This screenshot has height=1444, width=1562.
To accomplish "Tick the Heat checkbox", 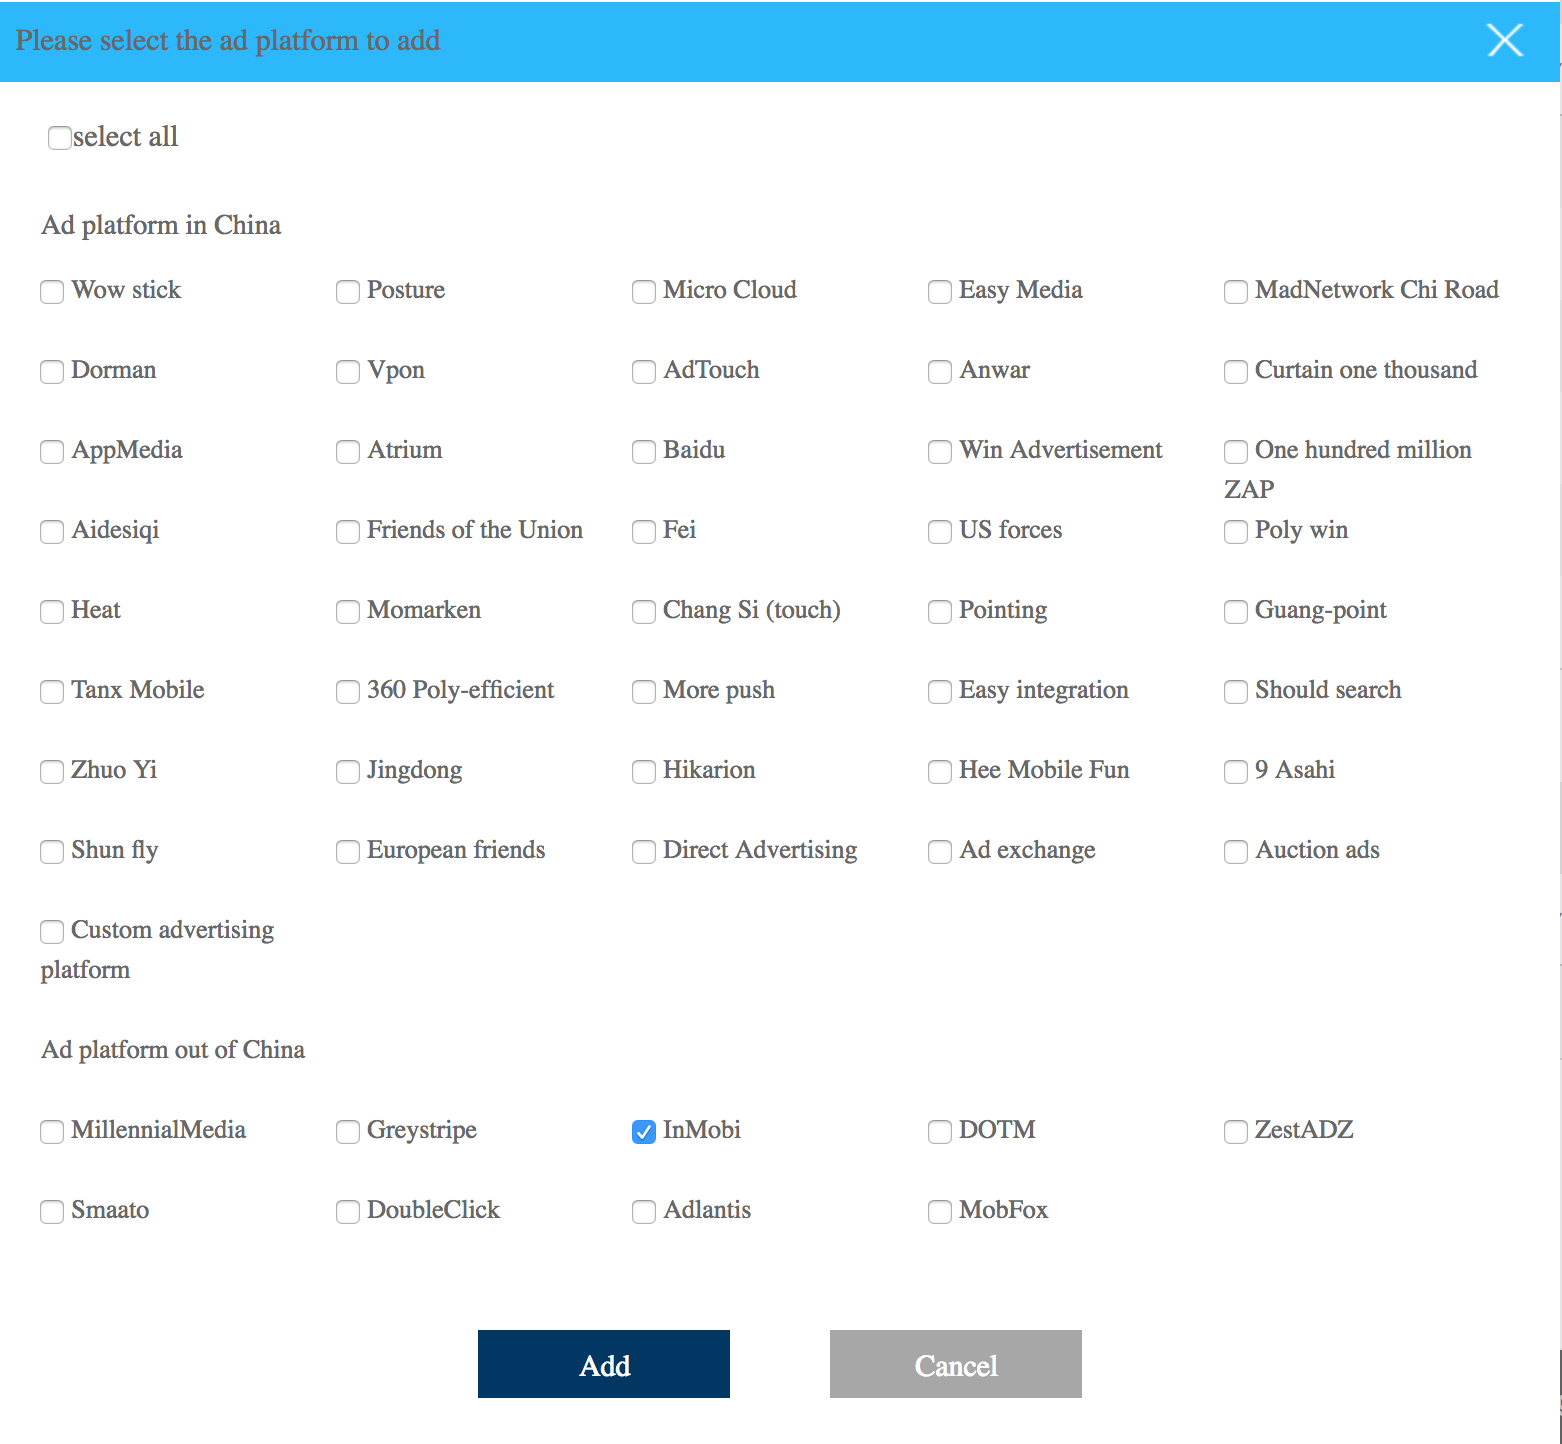I will 52,612.
